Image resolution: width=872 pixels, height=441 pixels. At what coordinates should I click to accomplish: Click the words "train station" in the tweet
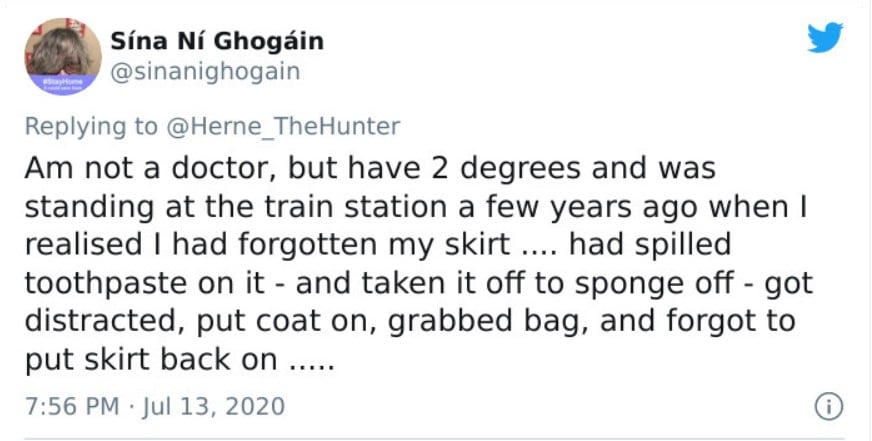tap(355, 207)
